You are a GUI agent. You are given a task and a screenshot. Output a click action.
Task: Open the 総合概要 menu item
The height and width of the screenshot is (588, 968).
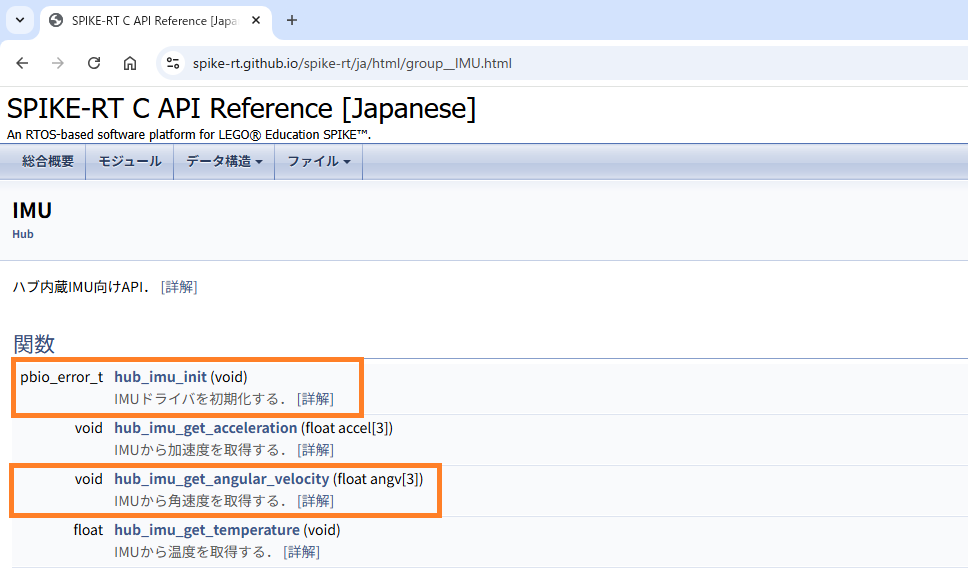(48, 161)
